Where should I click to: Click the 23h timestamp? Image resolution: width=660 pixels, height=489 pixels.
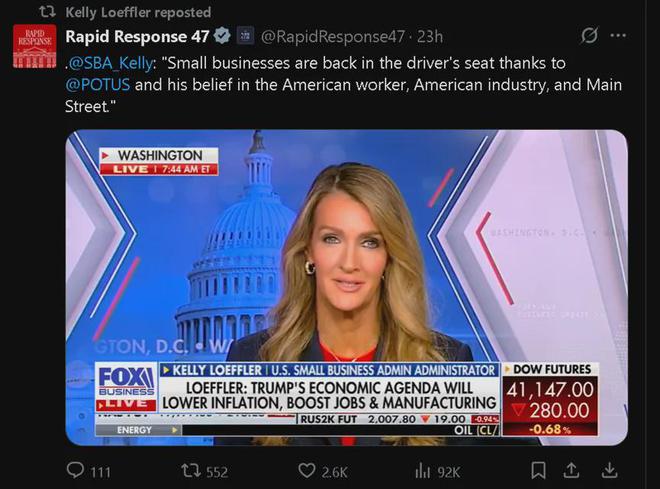430,37
